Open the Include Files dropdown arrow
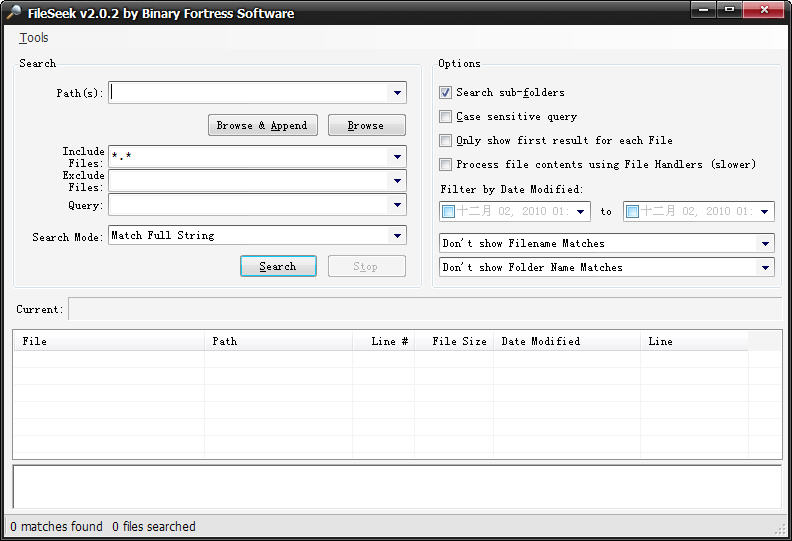This screenshot has width=792, height=541. 398,158
